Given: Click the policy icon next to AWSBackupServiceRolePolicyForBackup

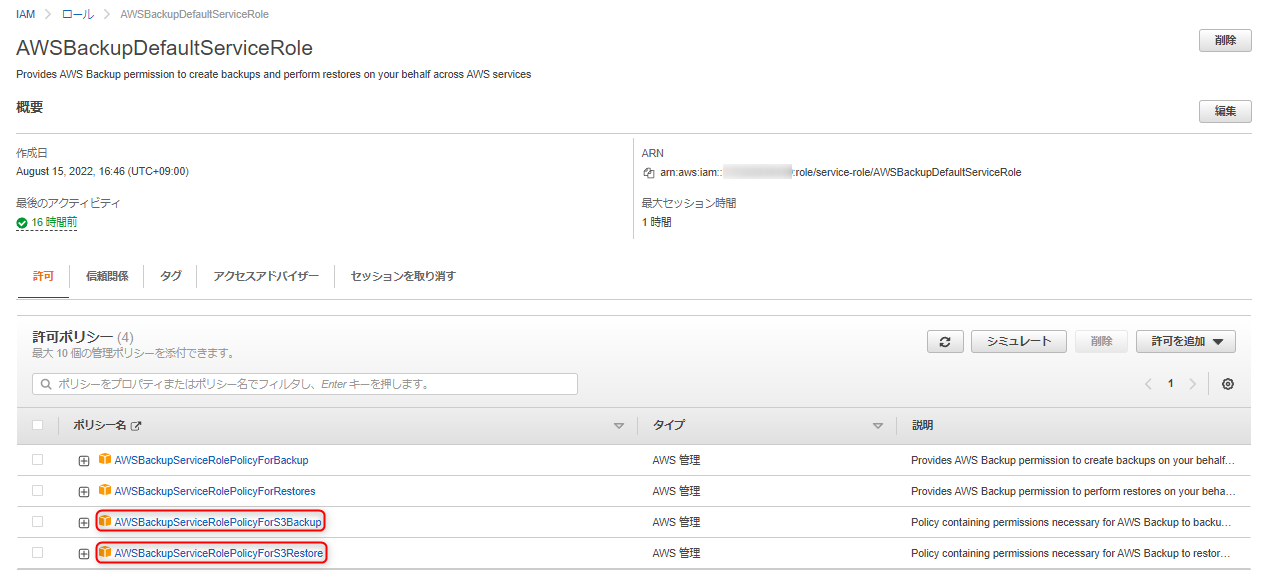Looking at the screenshot, I should point(105,460).
